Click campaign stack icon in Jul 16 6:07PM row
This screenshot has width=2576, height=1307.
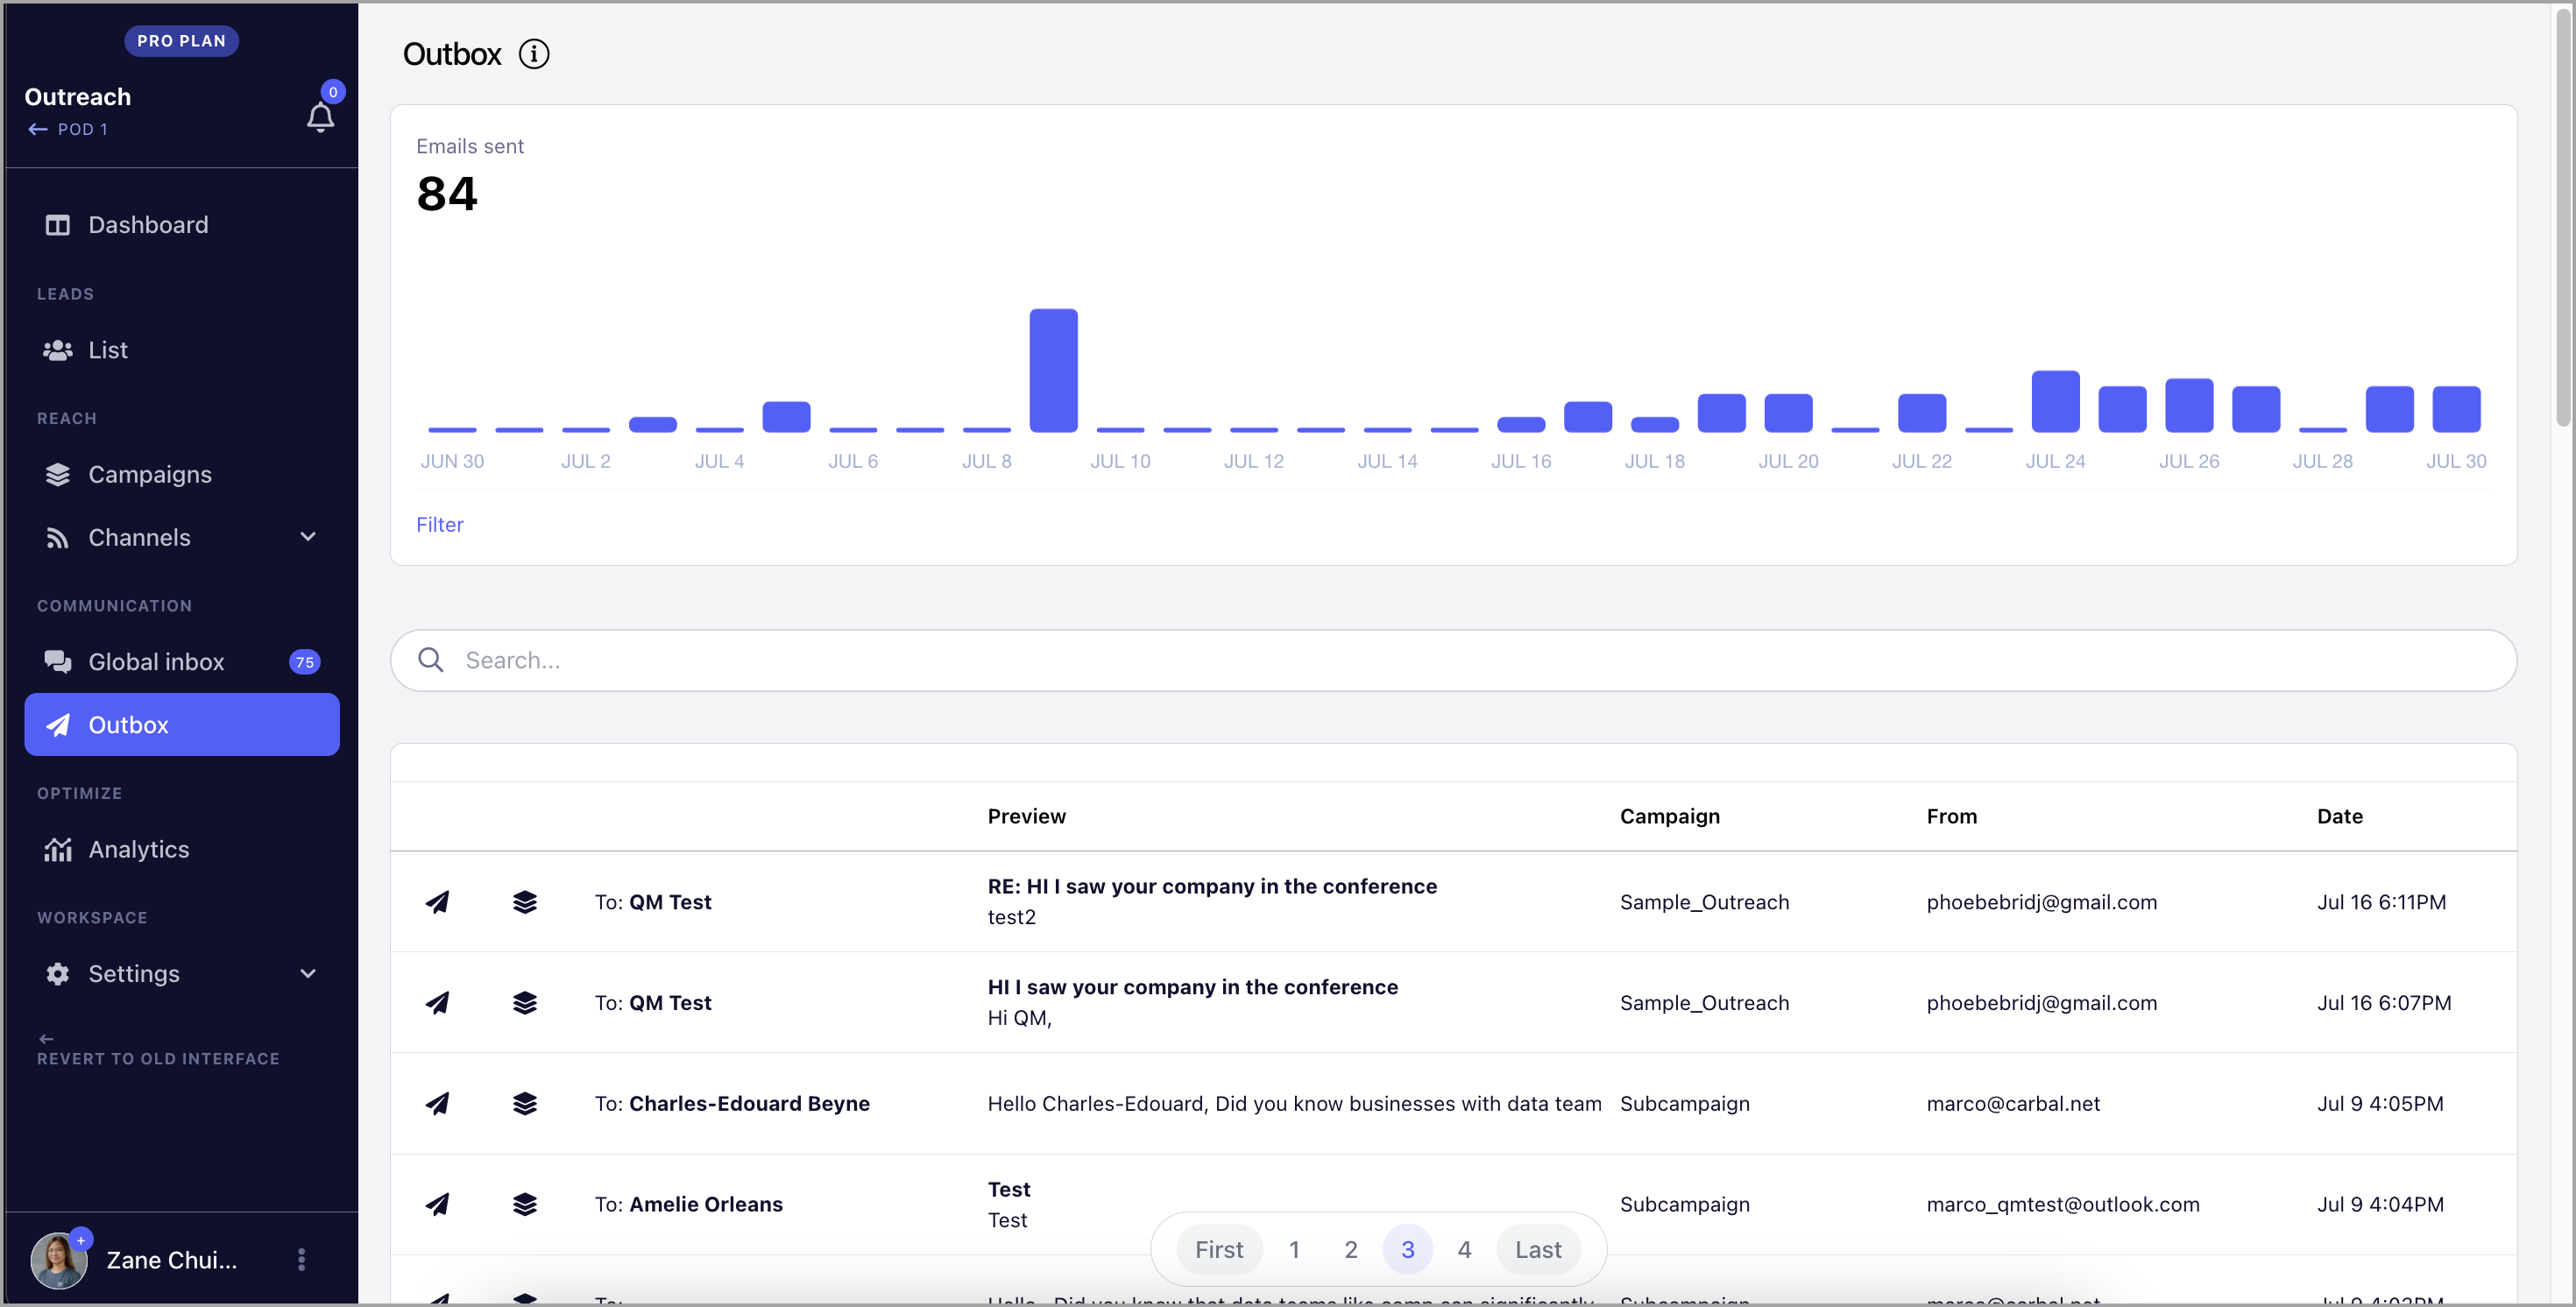tap(525, 1003)
